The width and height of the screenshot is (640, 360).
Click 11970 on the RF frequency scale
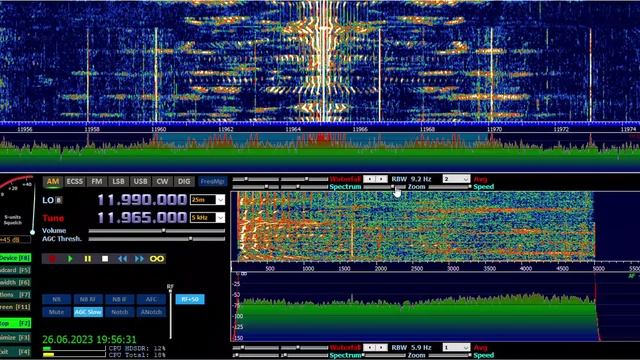click(494, 129)
